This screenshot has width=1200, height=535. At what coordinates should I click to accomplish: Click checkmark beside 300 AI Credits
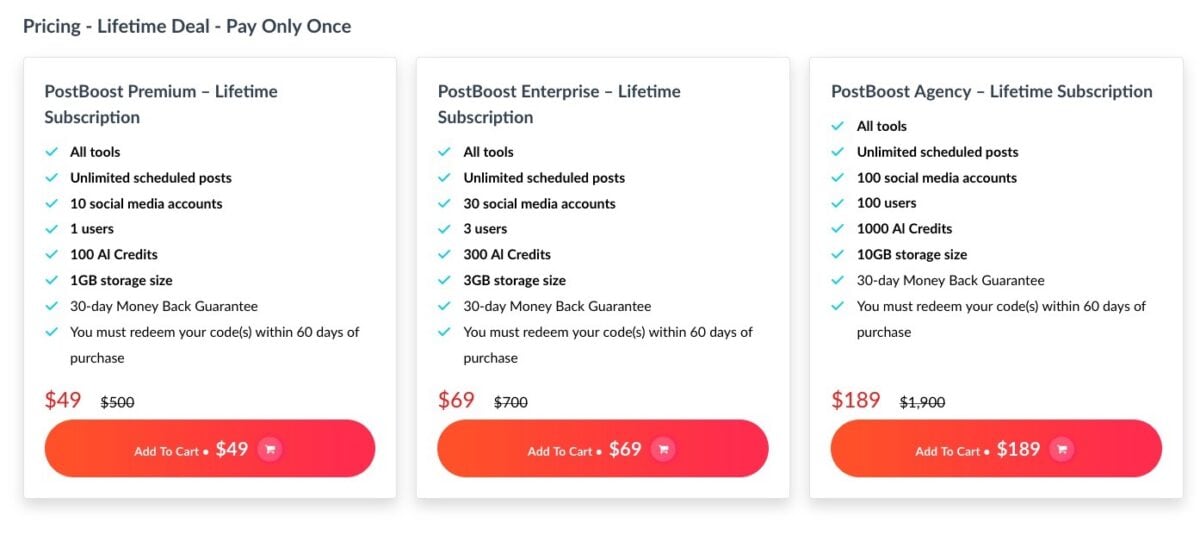click(x=445, y=255)
